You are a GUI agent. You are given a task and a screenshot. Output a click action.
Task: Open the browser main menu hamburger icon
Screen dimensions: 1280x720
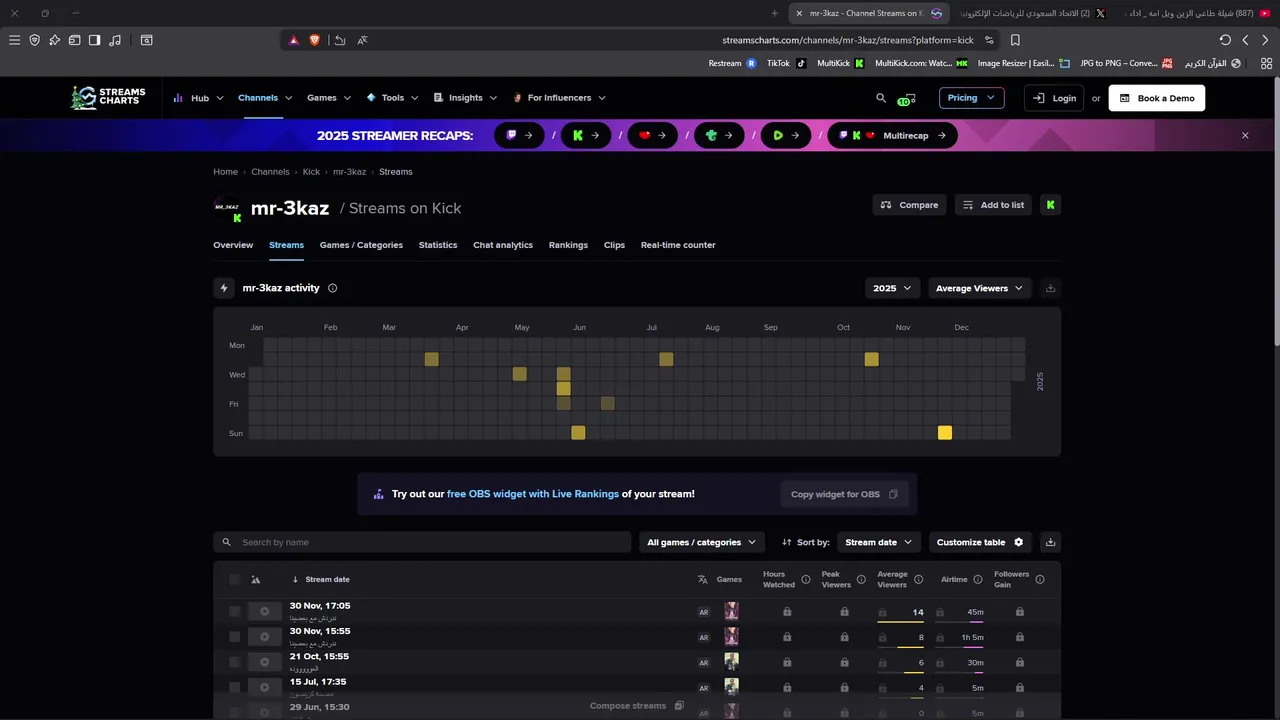tap(14, 40)
